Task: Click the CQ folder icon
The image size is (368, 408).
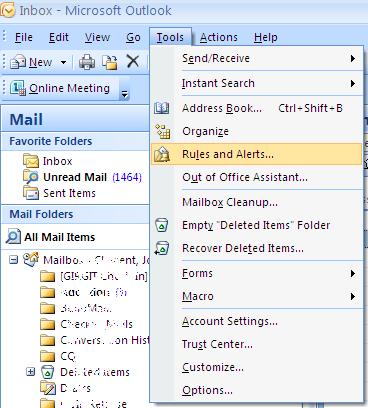Action: 47,356
